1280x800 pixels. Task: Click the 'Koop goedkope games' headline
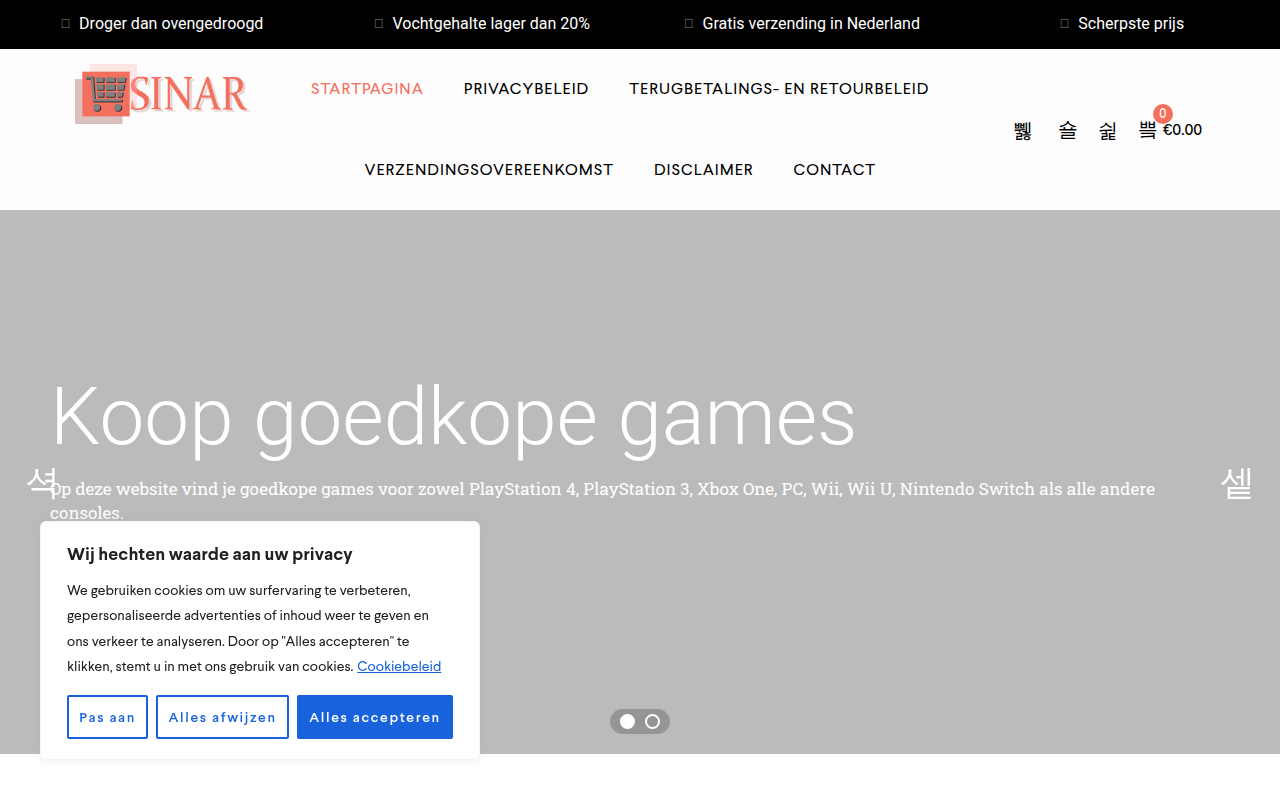pyautogui.click(x=454, y=418)
